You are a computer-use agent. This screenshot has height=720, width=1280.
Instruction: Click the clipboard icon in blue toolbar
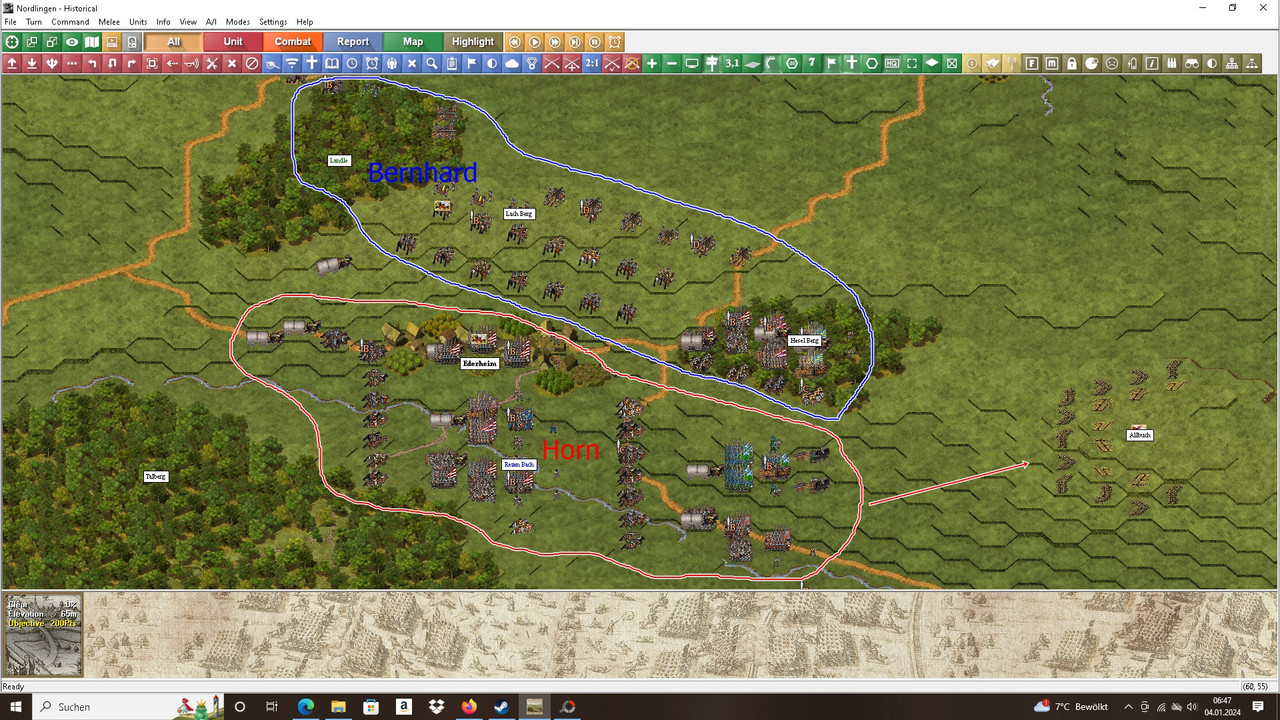(452, 63)
